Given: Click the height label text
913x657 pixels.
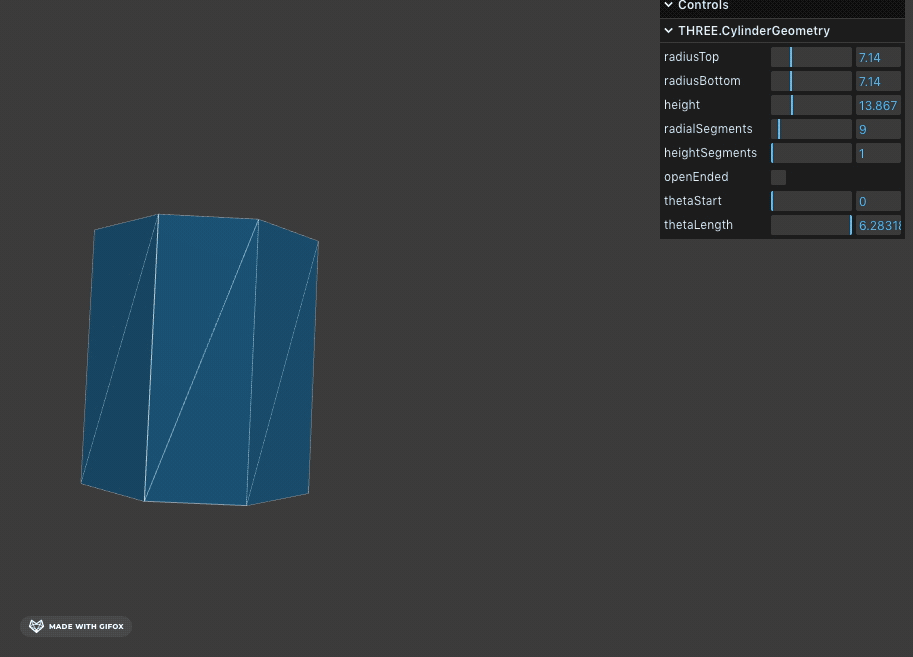Looking at the screenshot, I should [x=682, y=105].
